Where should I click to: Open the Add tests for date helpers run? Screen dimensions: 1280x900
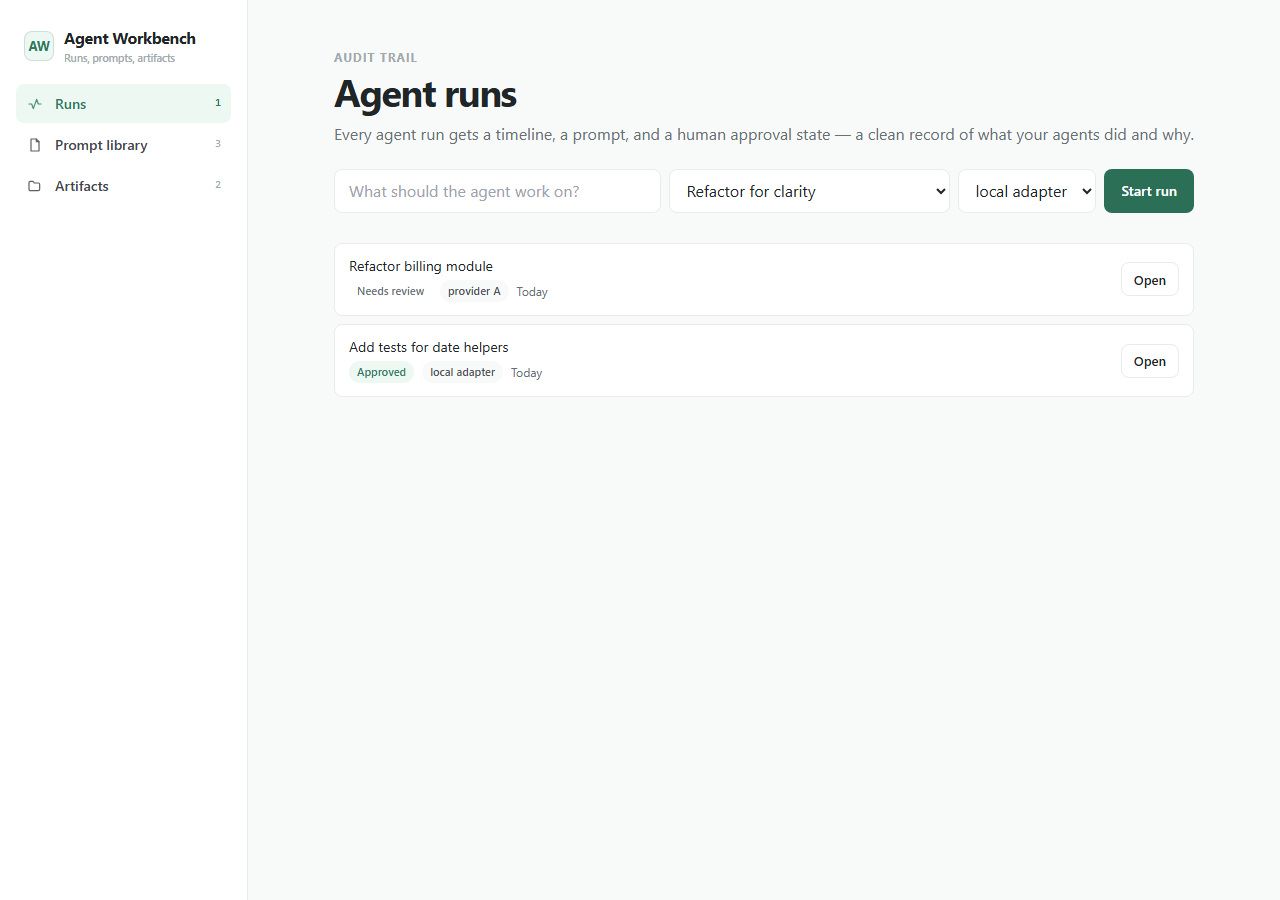pyautogui.click(x=1150, y=361)
